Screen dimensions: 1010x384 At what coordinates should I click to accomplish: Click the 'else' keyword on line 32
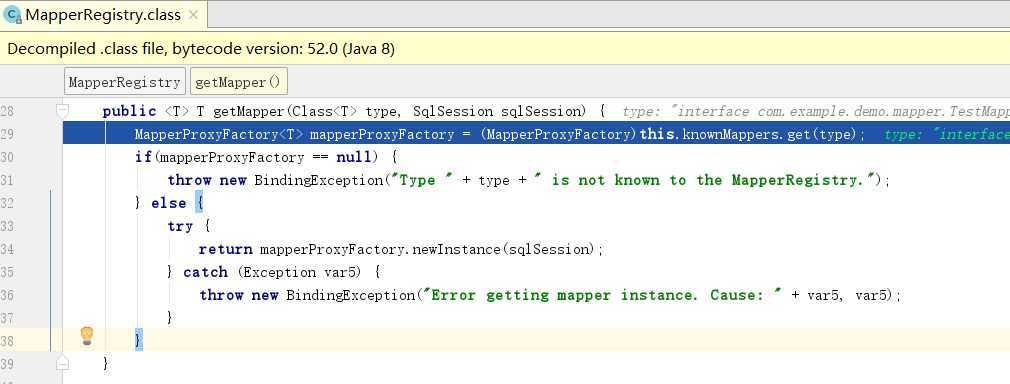click(x=169, y=204)
